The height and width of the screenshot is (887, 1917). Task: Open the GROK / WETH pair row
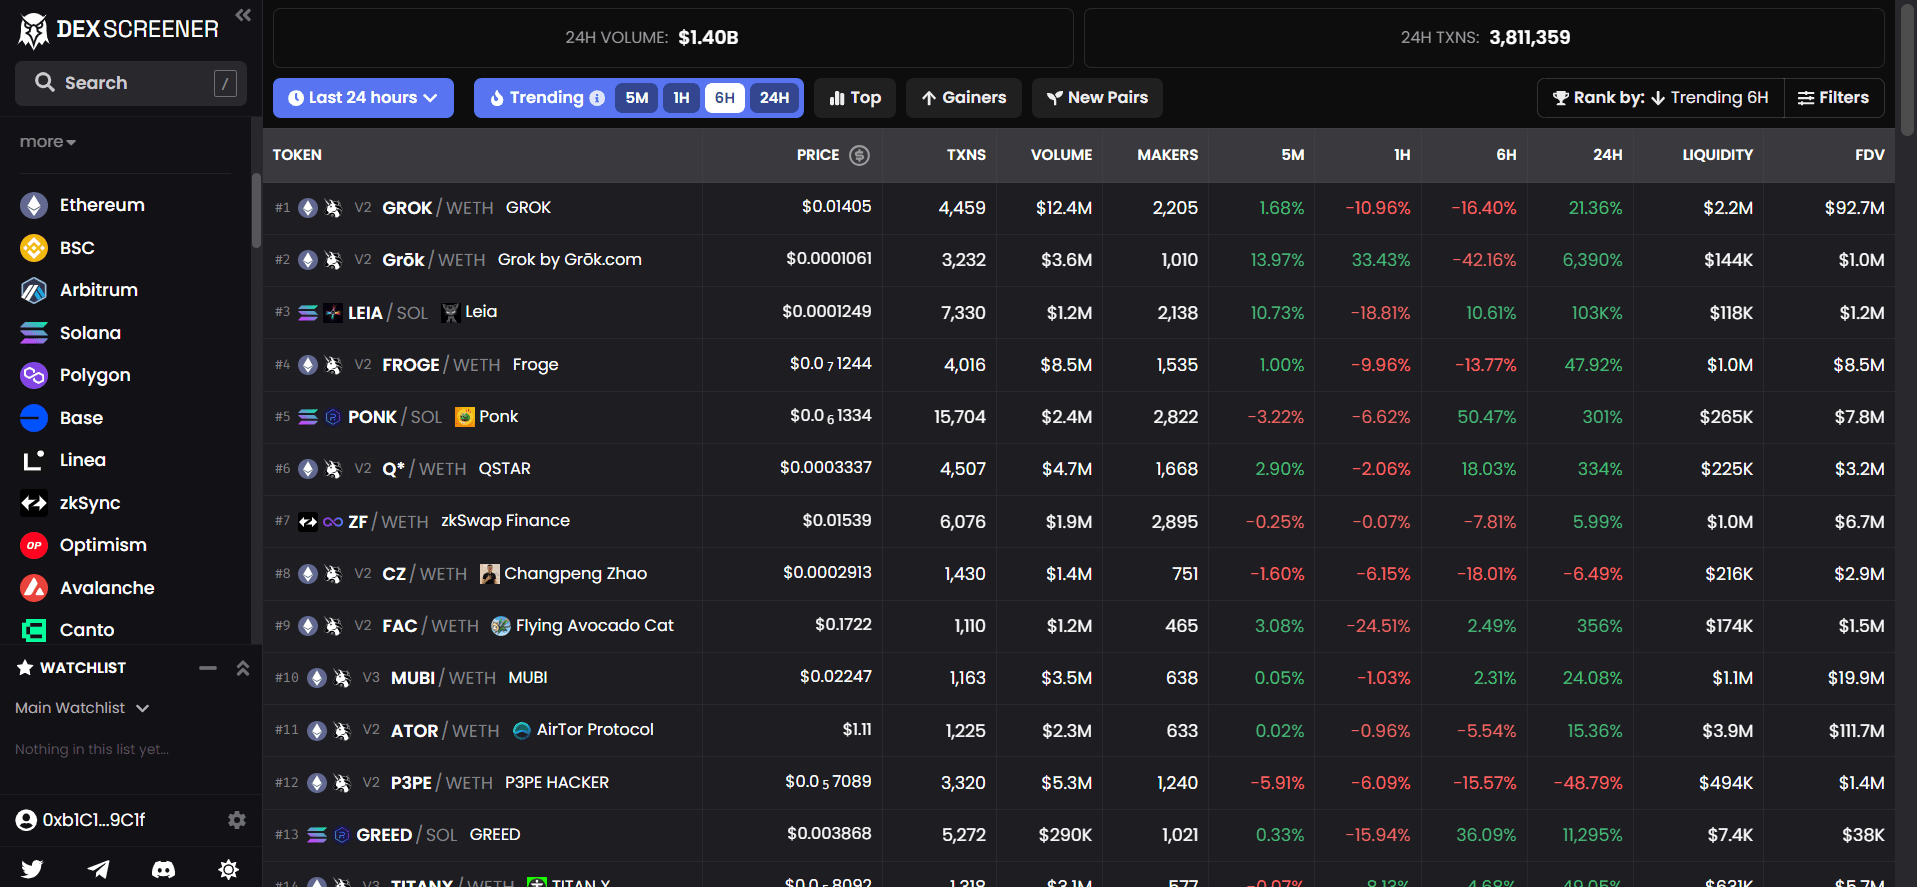1079,208
